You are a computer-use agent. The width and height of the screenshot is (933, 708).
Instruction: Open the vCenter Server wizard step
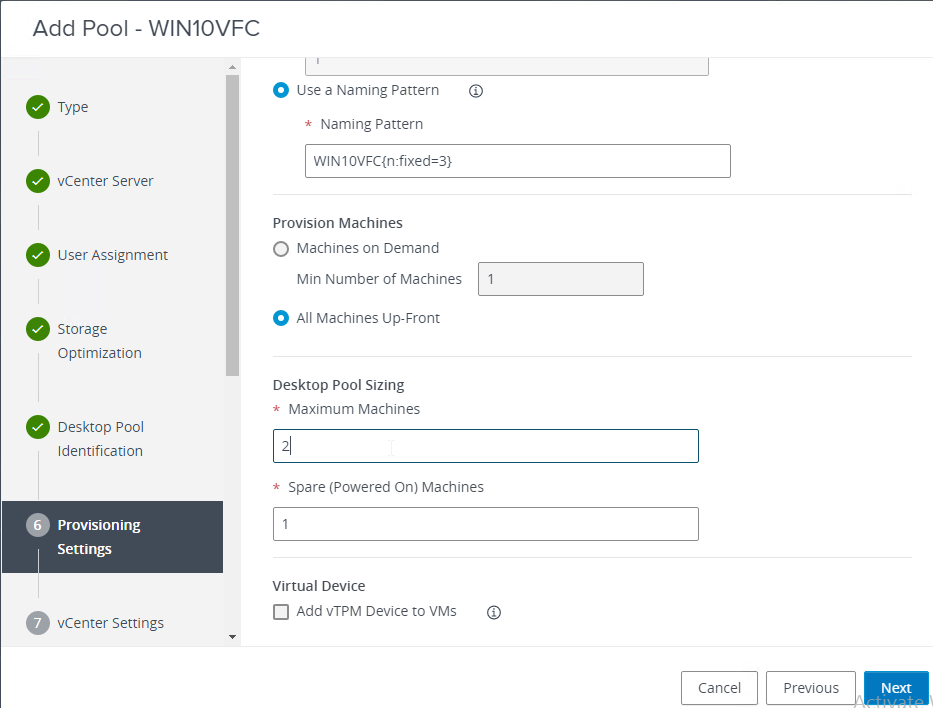(105, 181)
